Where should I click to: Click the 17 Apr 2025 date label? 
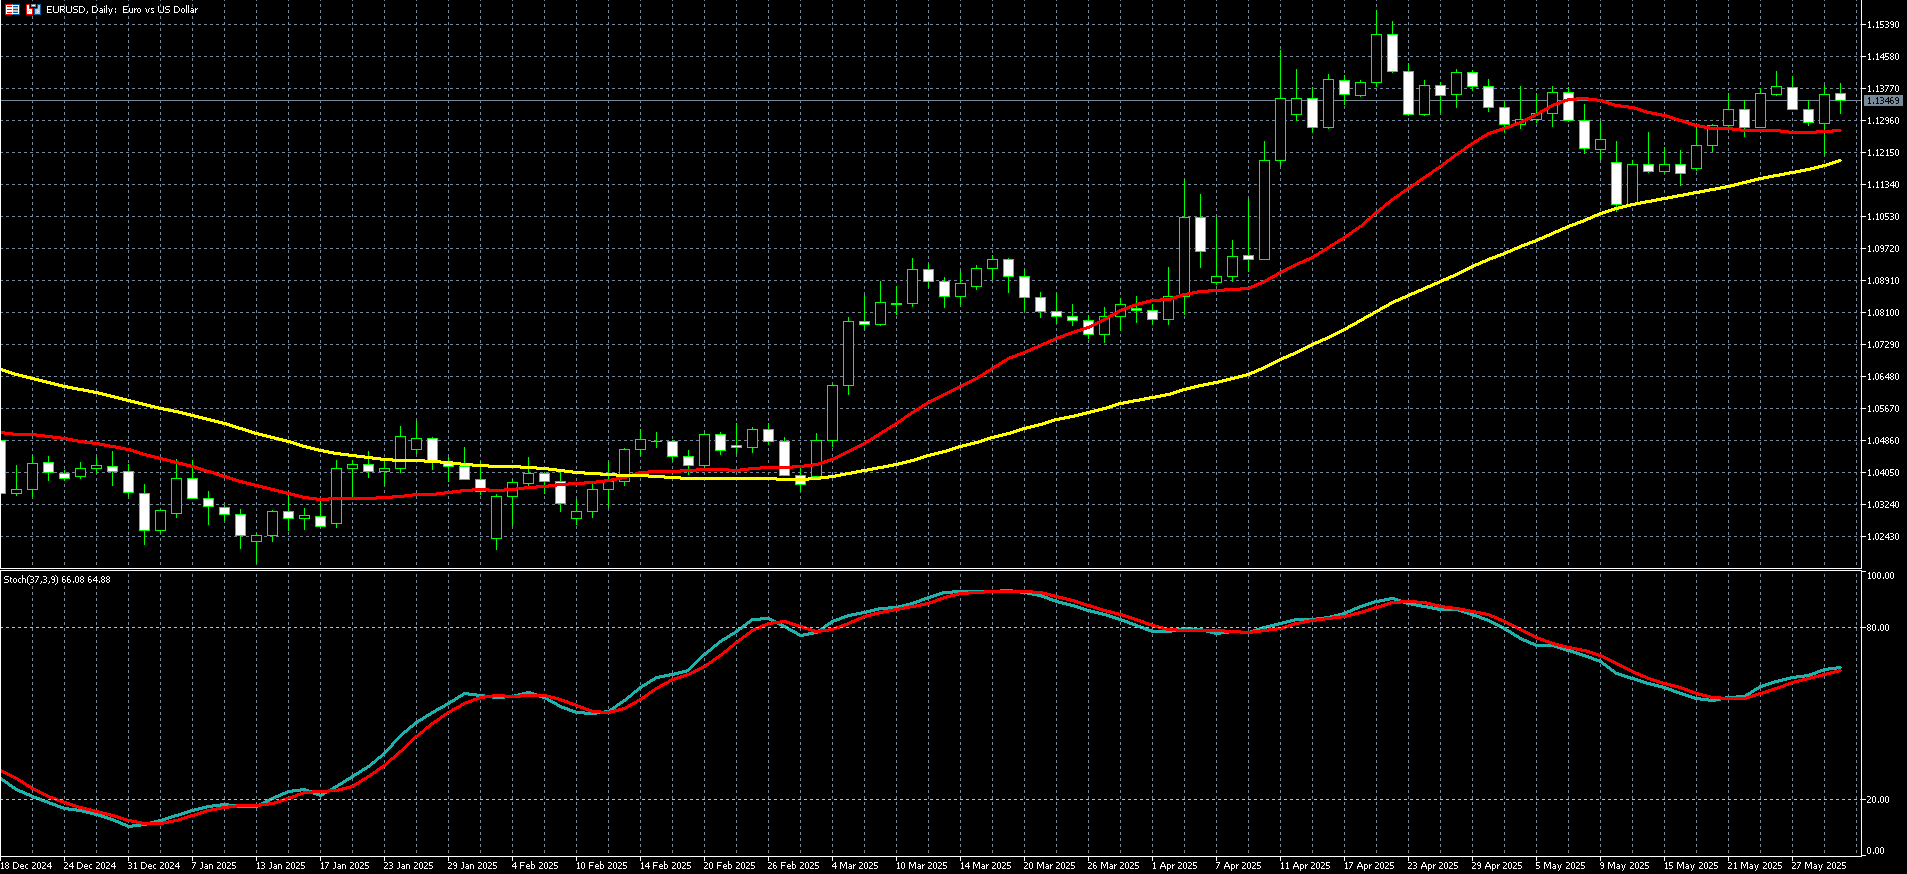1369,866
